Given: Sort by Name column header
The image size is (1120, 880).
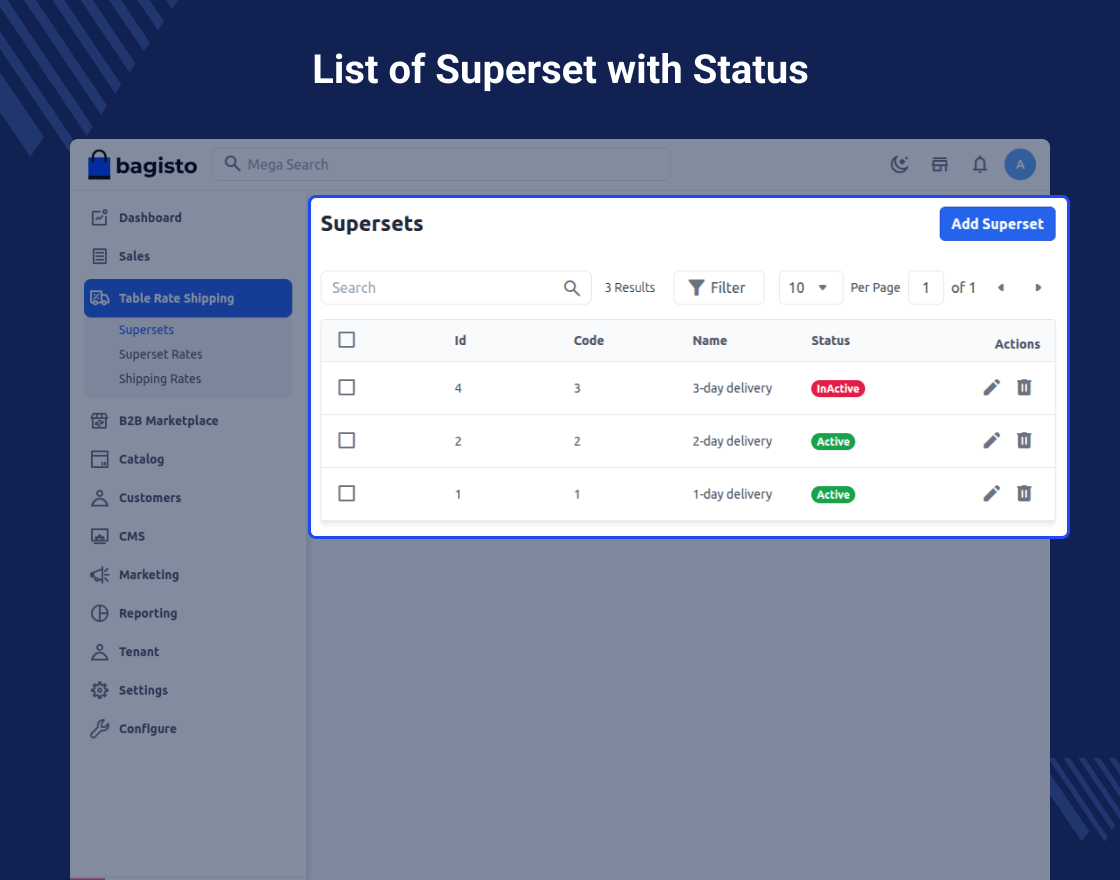Looking at the screenshot, I should [x=709, y=341].
